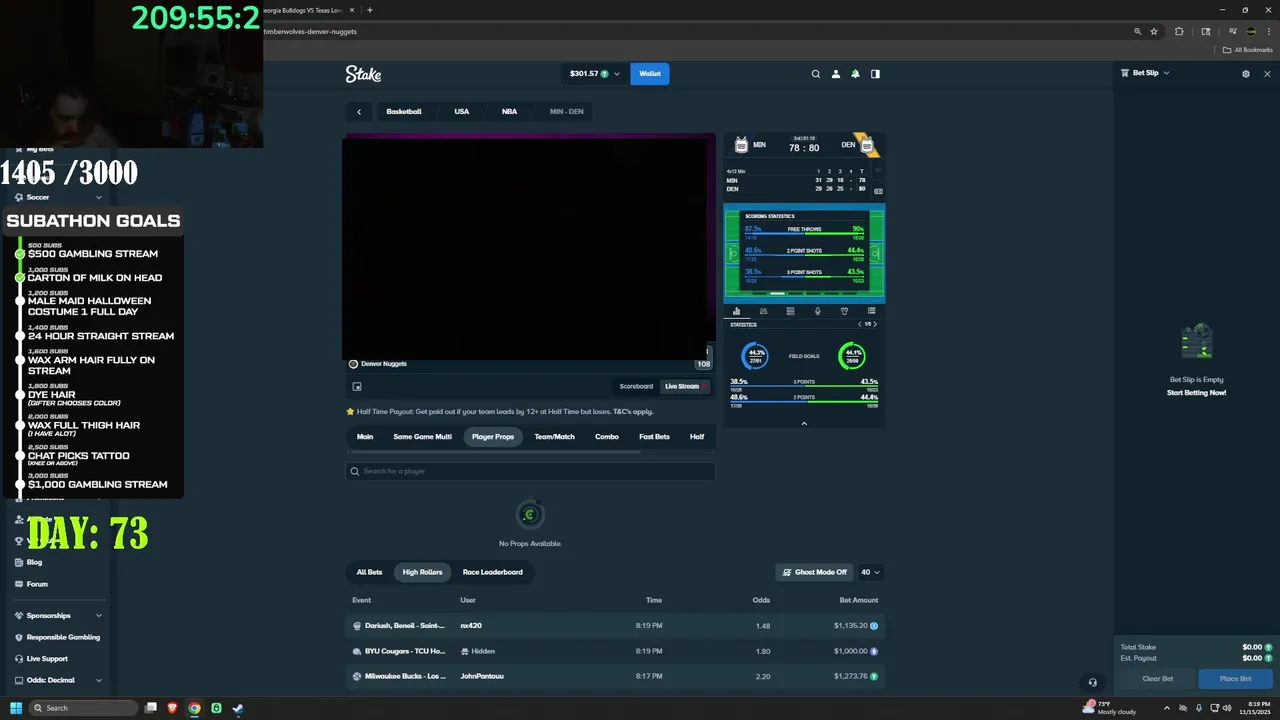Toggle Ghost Mode Off button
The width and height of the screenshot is (1280, 720).
coord(814,572)
